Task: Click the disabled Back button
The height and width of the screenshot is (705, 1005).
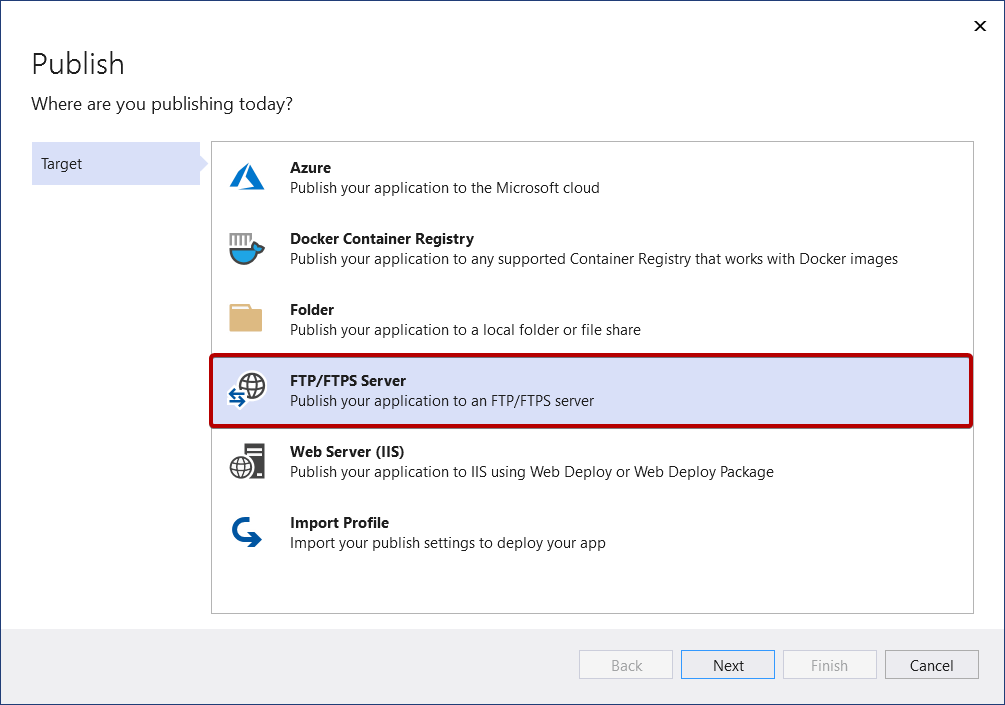Action: (625, 664)
